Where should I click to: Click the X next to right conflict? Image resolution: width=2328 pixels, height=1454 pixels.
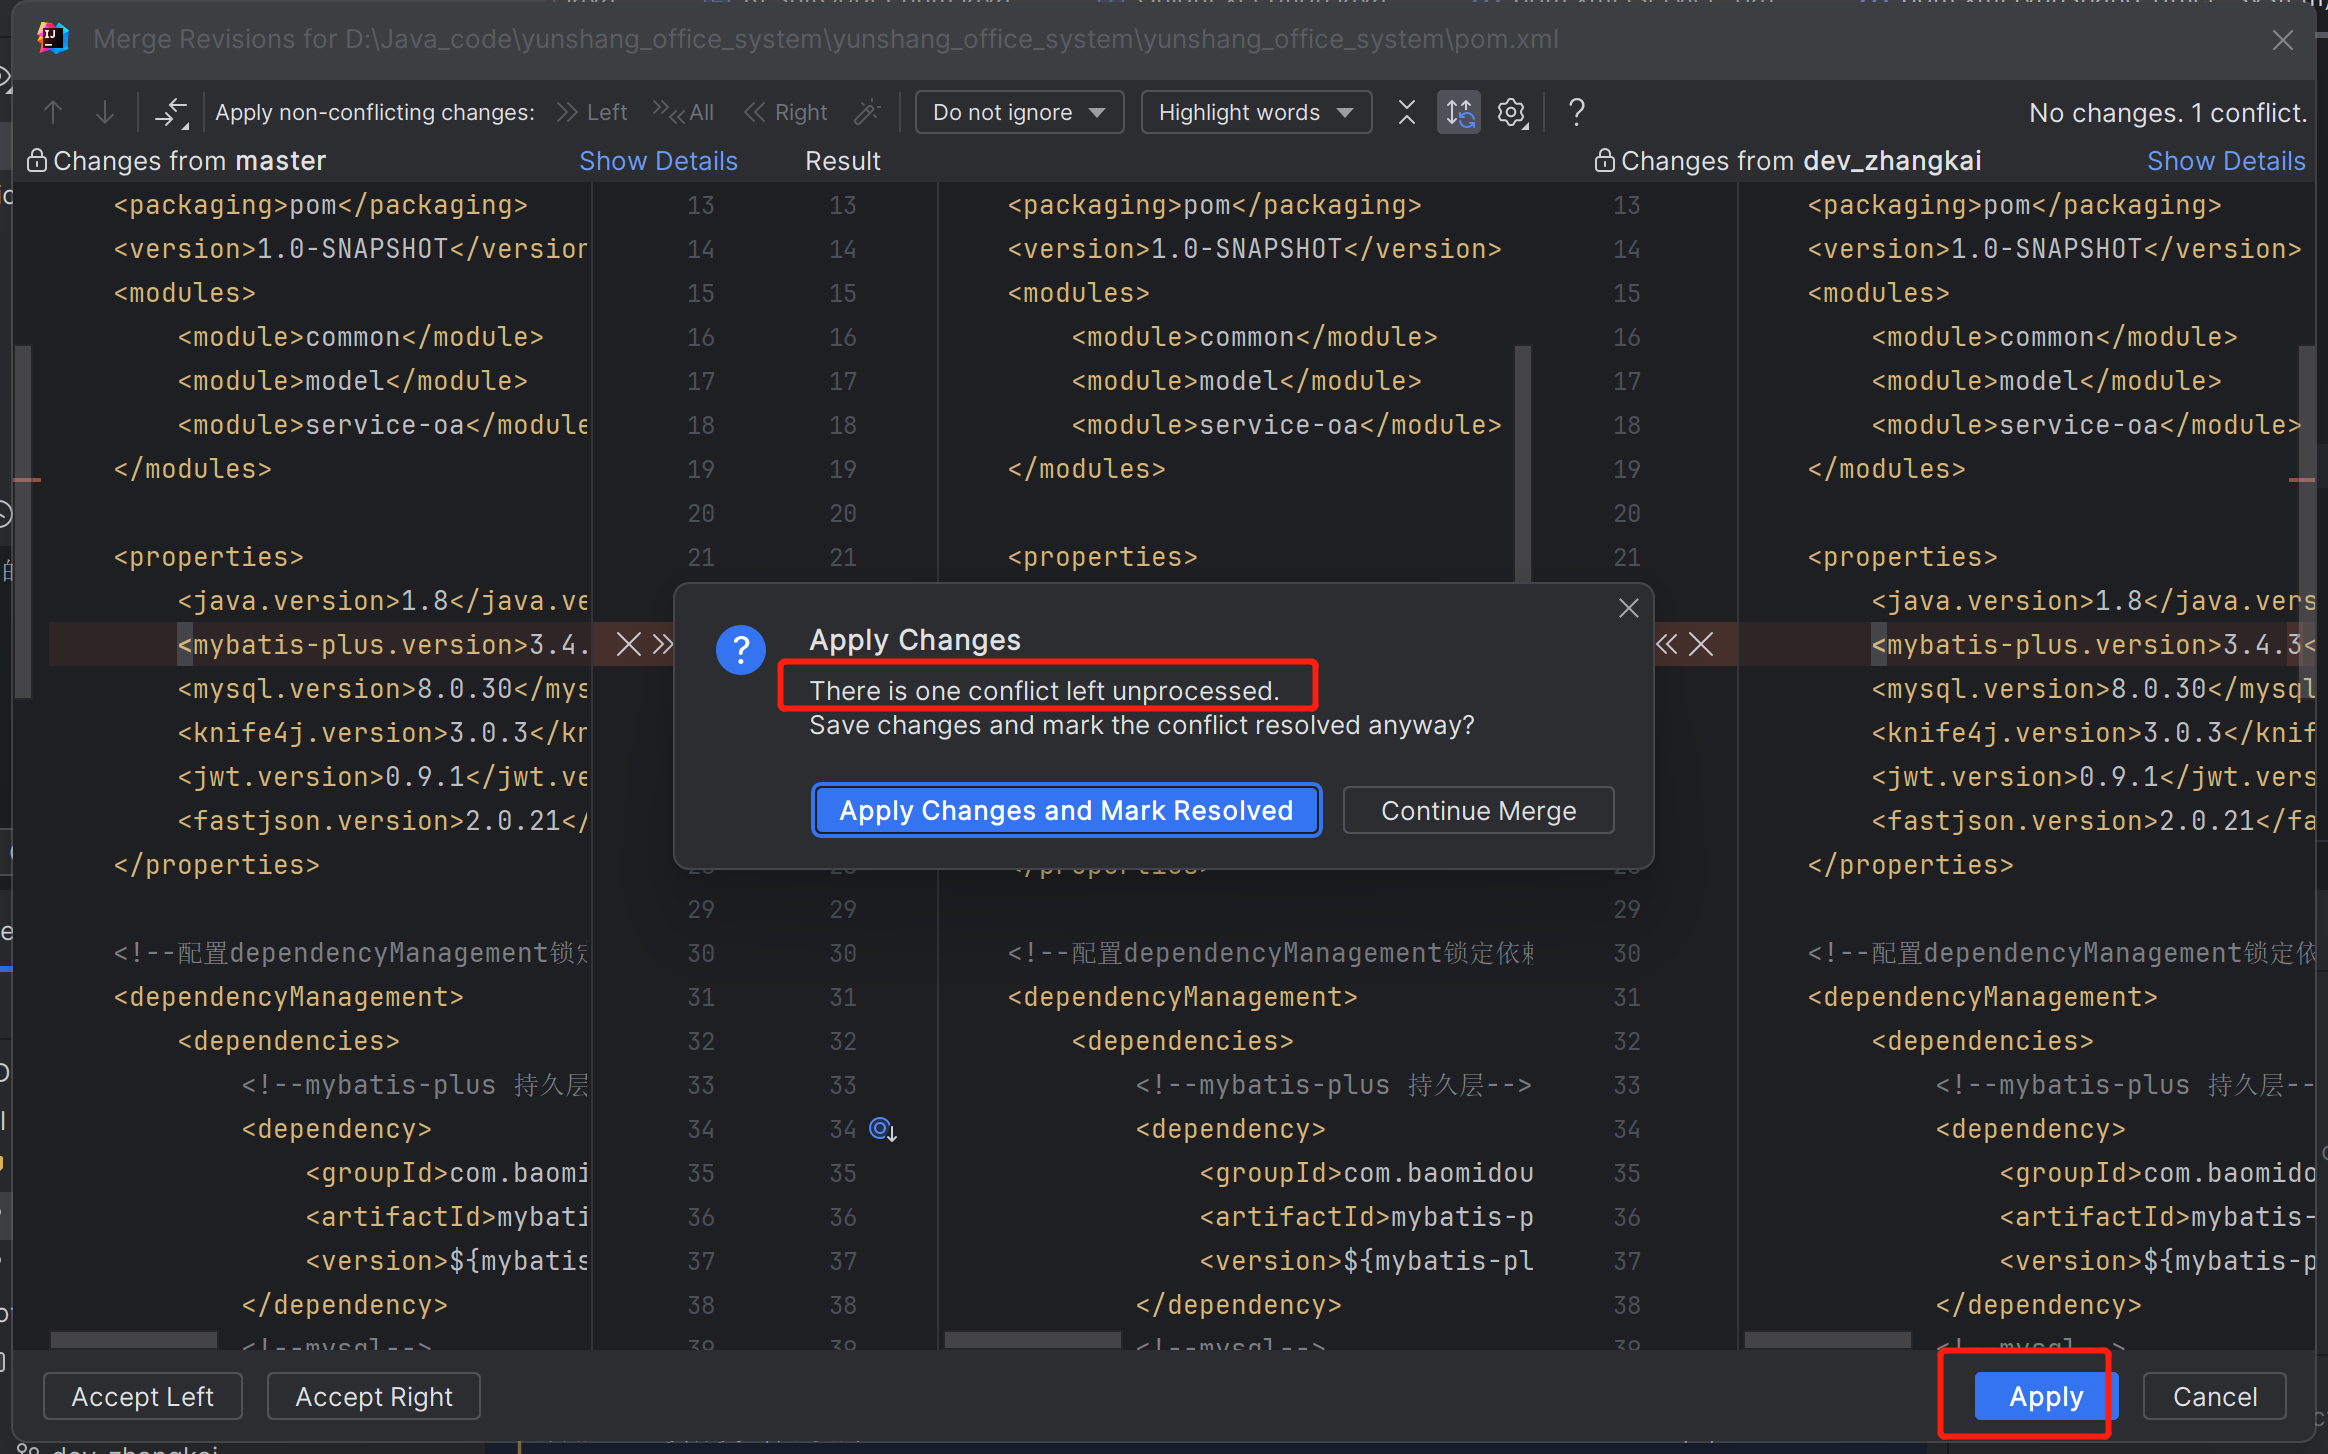1701,644
